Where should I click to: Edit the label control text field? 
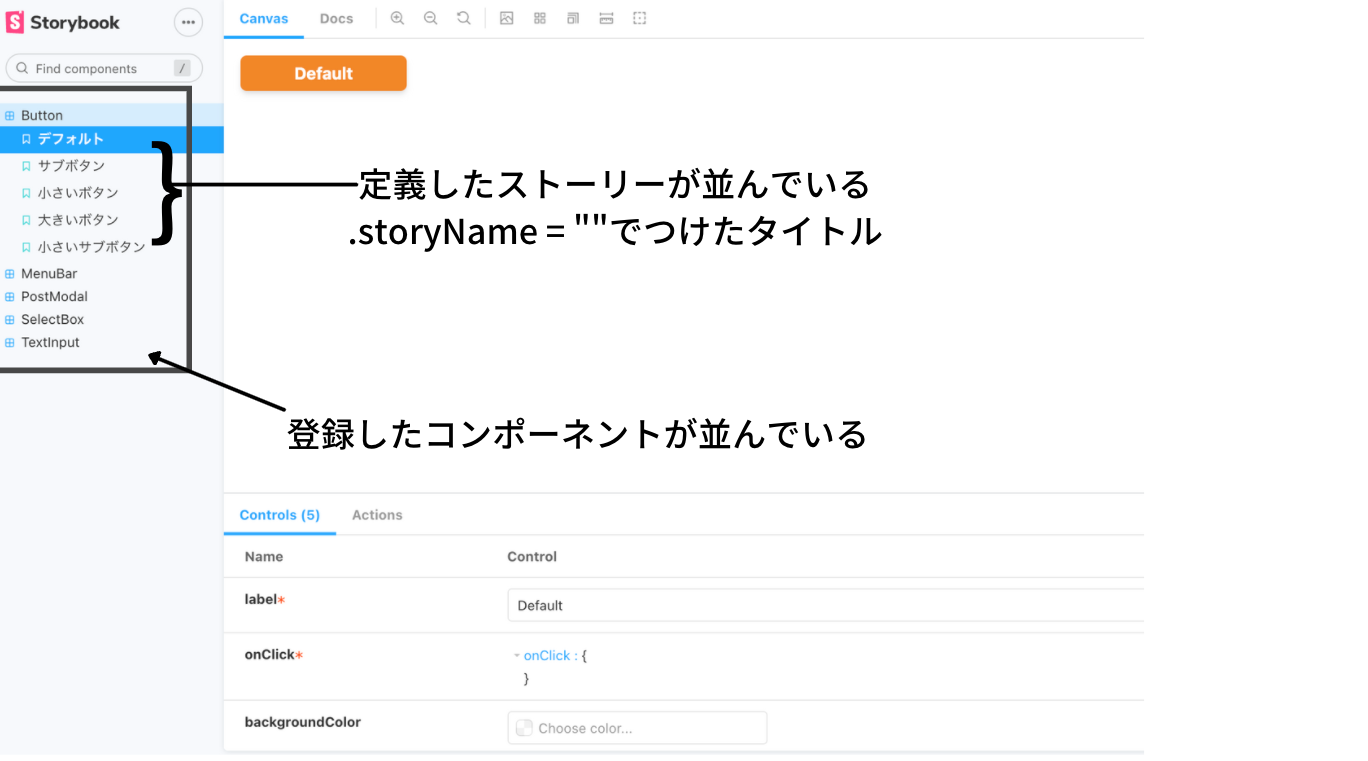click(825, 605)
